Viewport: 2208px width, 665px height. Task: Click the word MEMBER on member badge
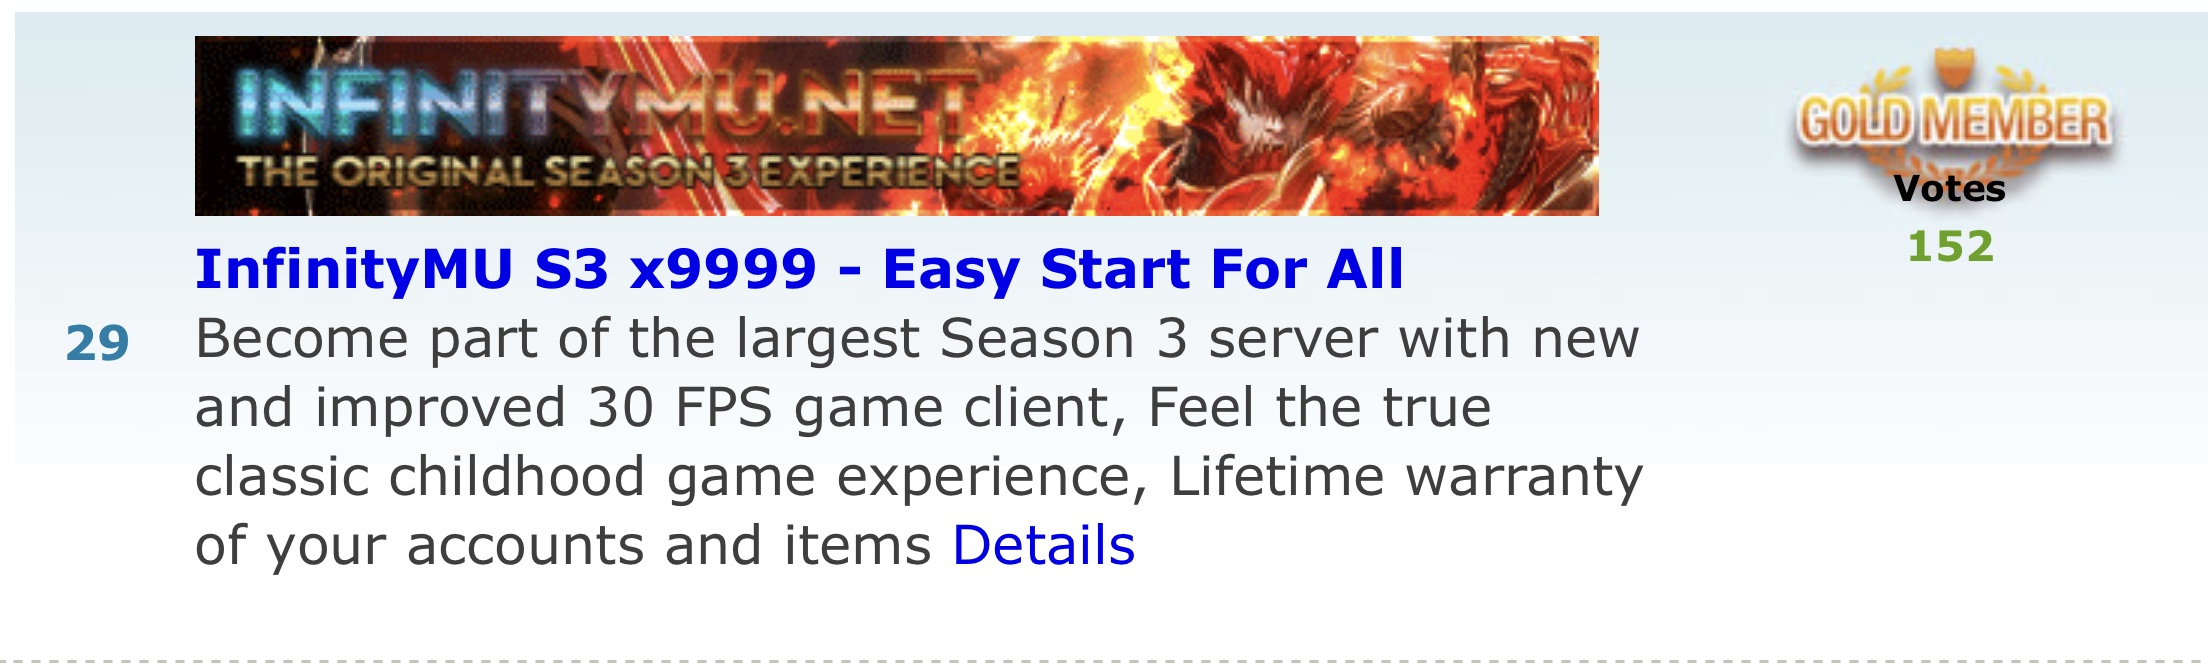click(2018, 121)
